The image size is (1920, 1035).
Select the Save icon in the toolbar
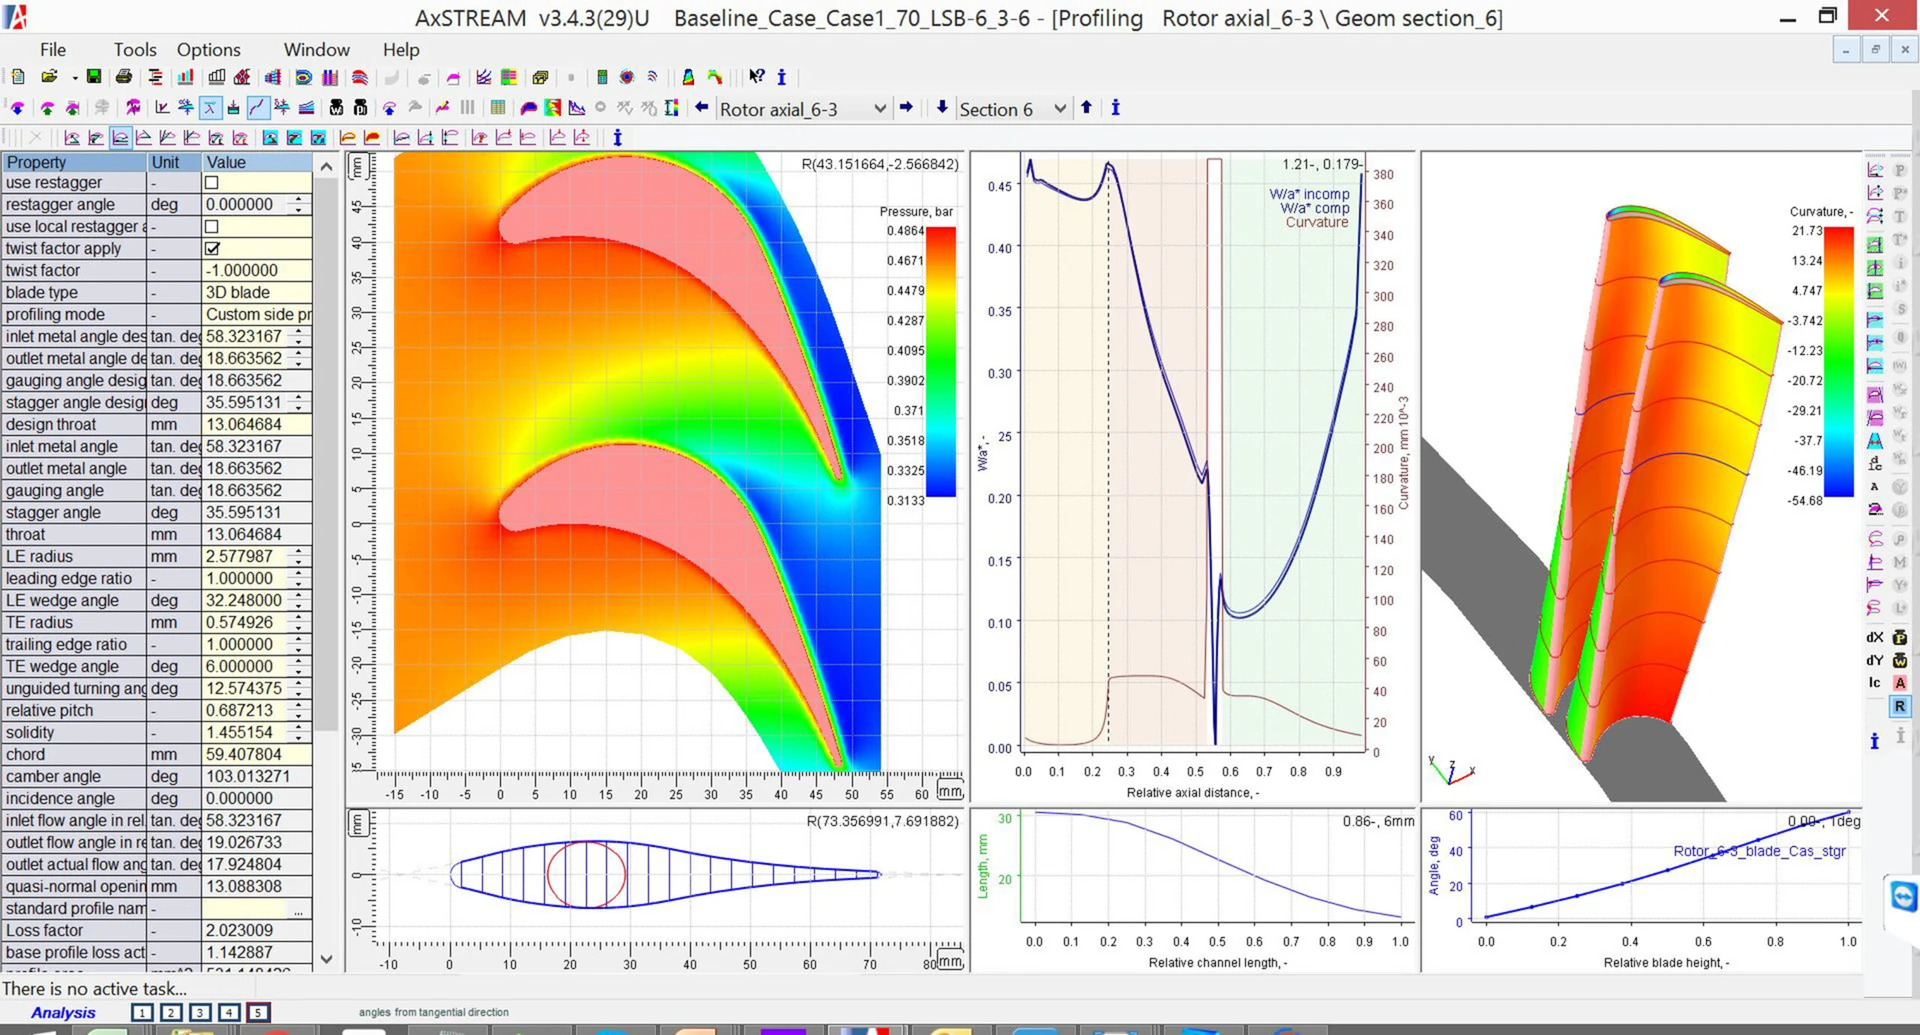(x=92, y=77)
